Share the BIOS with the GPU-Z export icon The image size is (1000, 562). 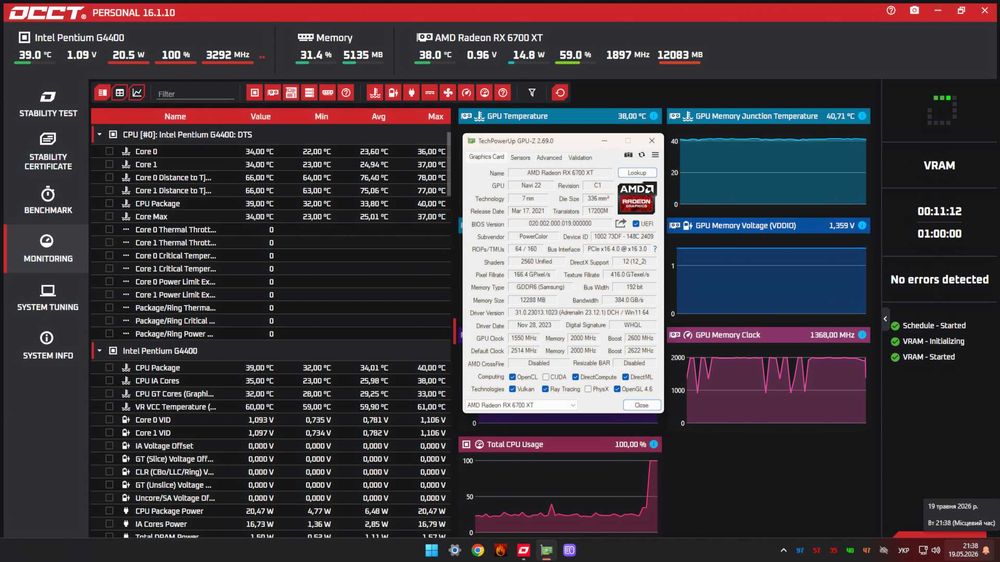[620, 223]
